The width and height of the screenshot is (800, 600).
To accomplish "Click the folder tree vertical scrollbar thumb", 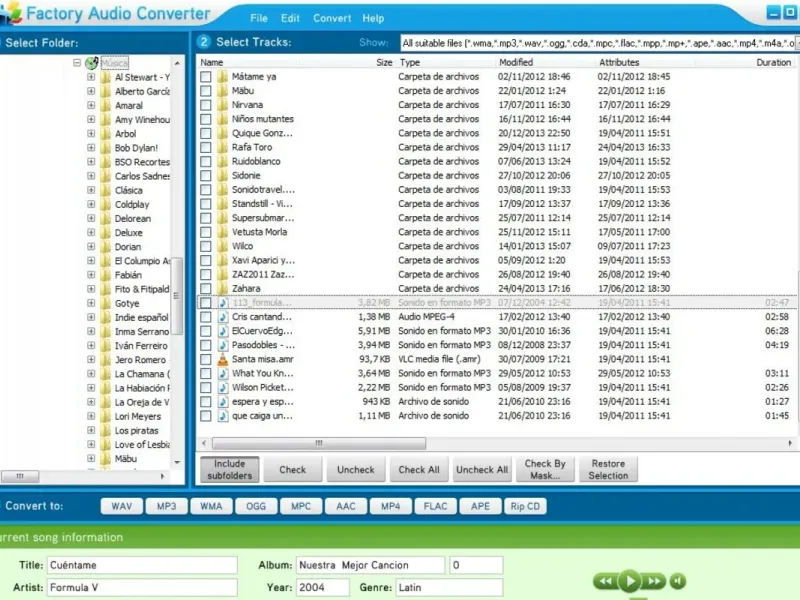I will pyautogui.click(x=177, y=296).
